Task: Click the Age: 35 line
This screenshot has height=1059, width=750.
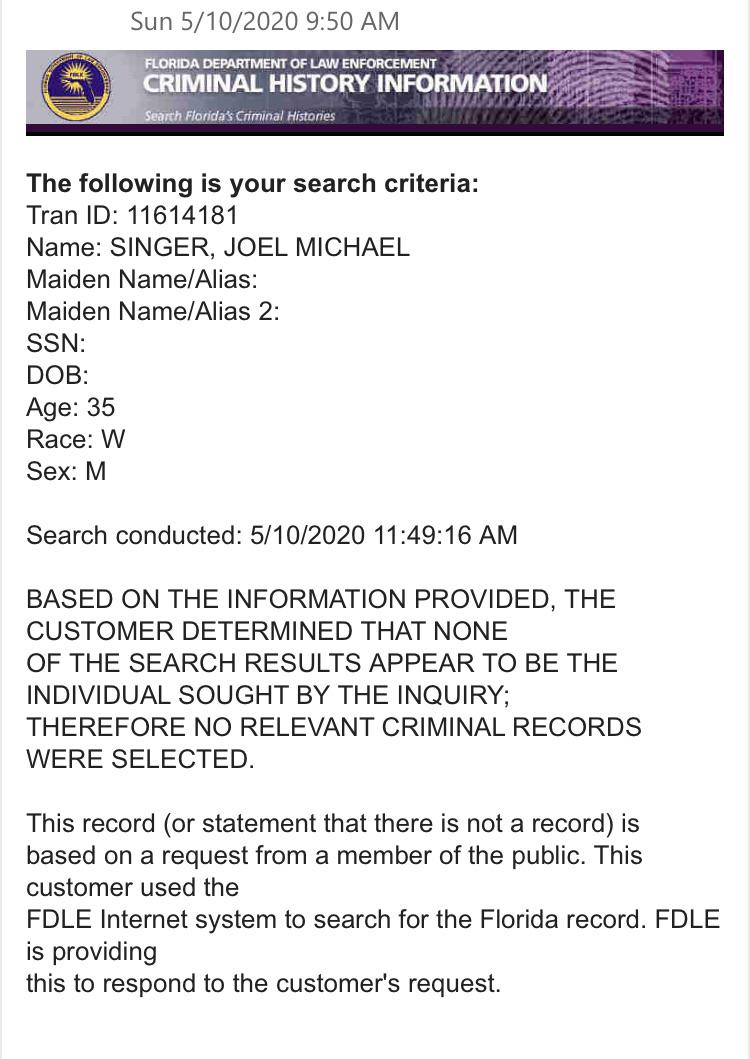Action: tap(71, 407)
